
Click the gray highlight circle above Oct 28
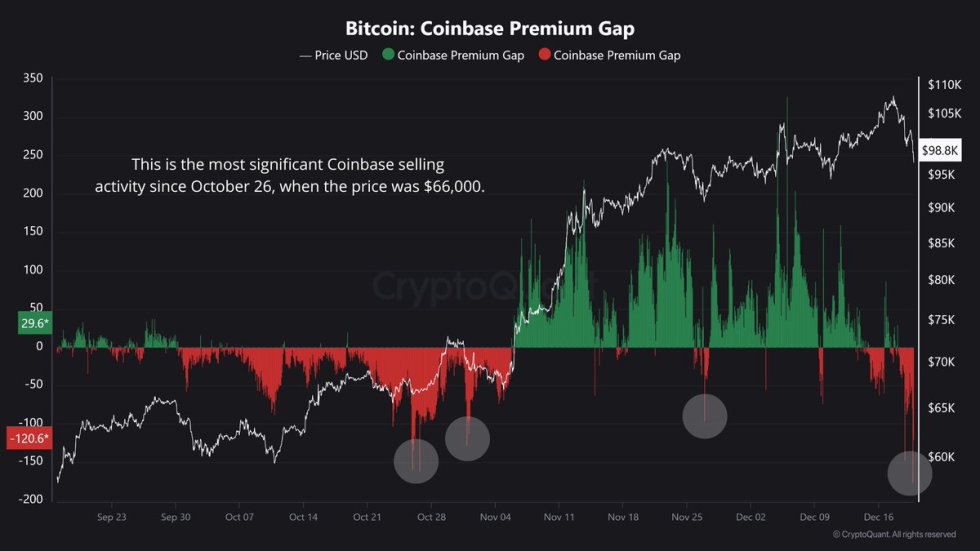pyautogui.click(x=416, y=461)
